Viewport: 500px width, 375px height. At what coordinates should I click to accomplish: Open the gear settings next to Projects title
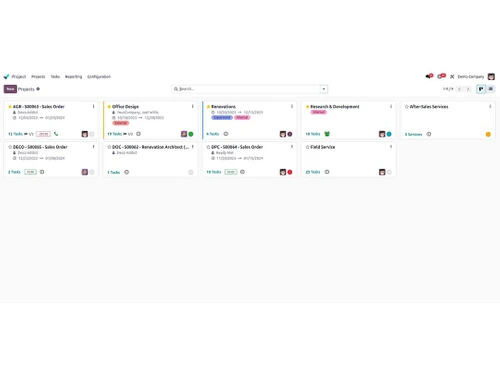click(38, 89)
